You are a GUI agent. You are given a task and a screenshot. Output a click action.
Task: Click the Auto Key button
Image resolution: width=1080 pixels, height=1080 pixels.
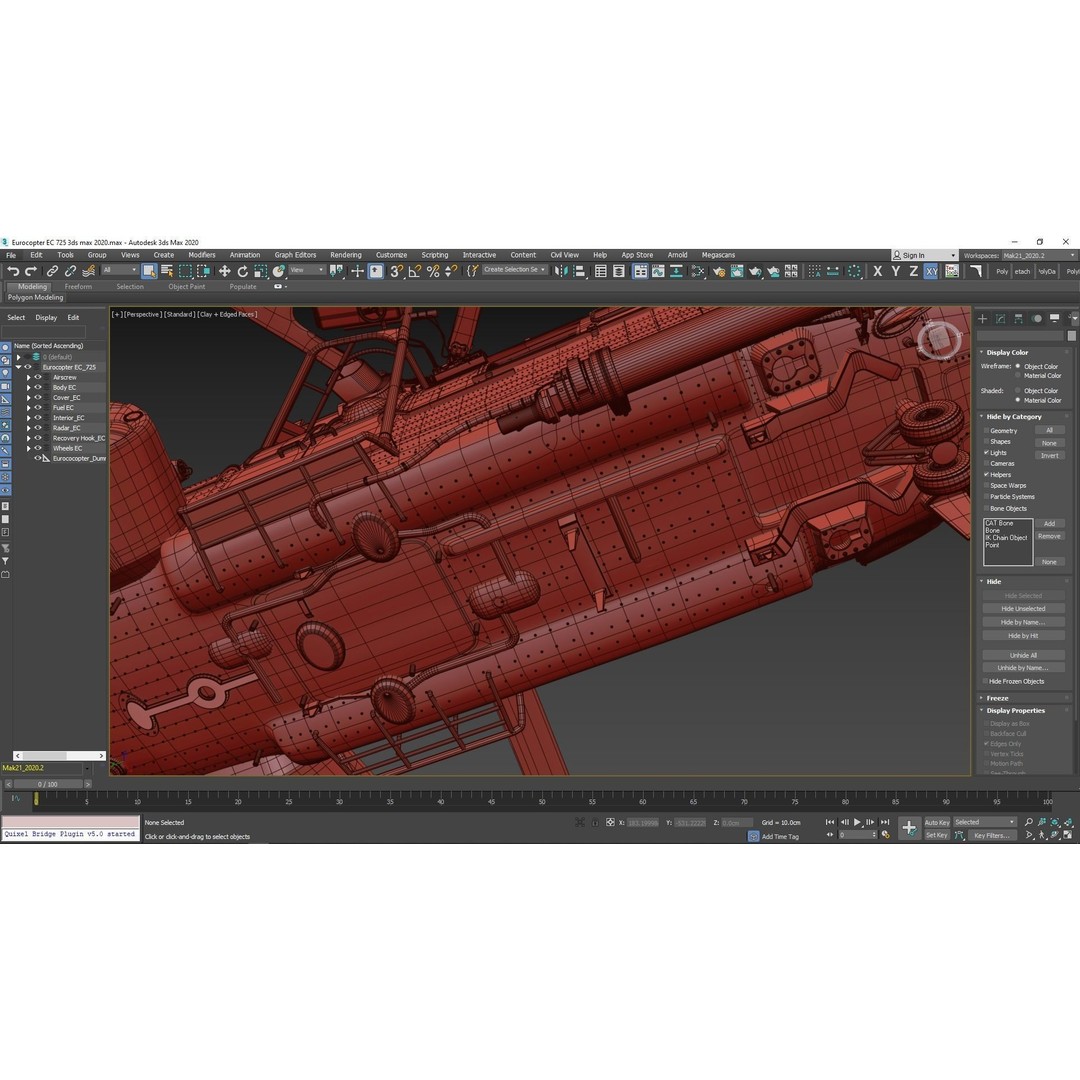pos(937,822)
